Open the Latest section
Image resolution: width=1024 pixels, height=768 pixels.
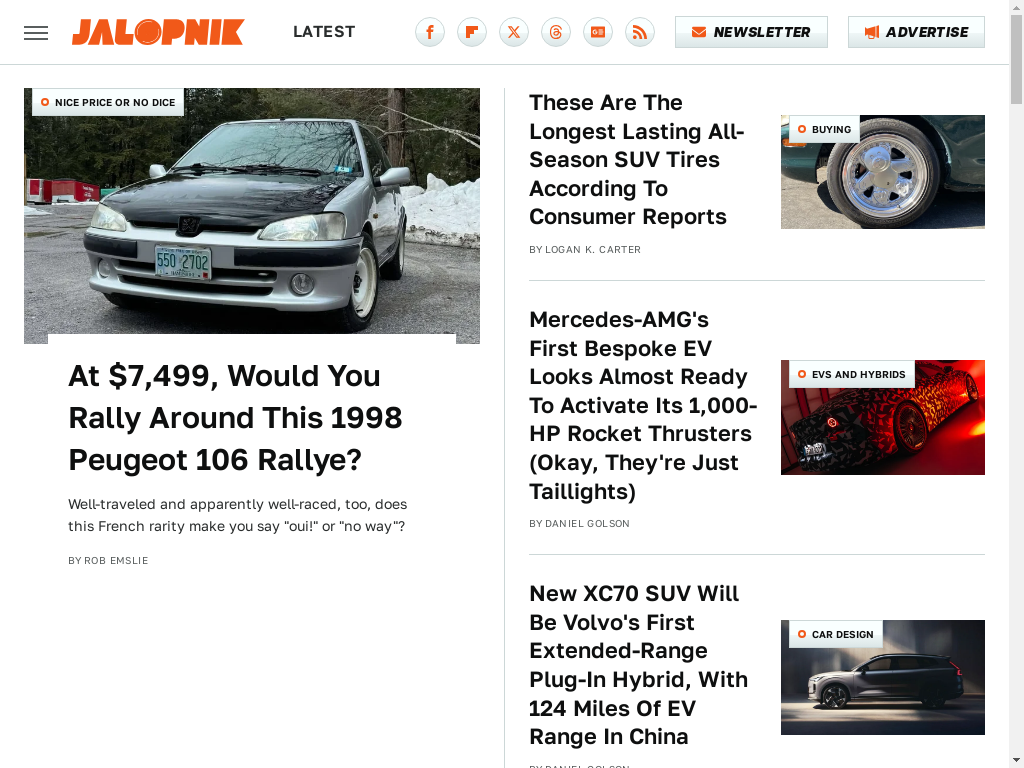(324, 32)
